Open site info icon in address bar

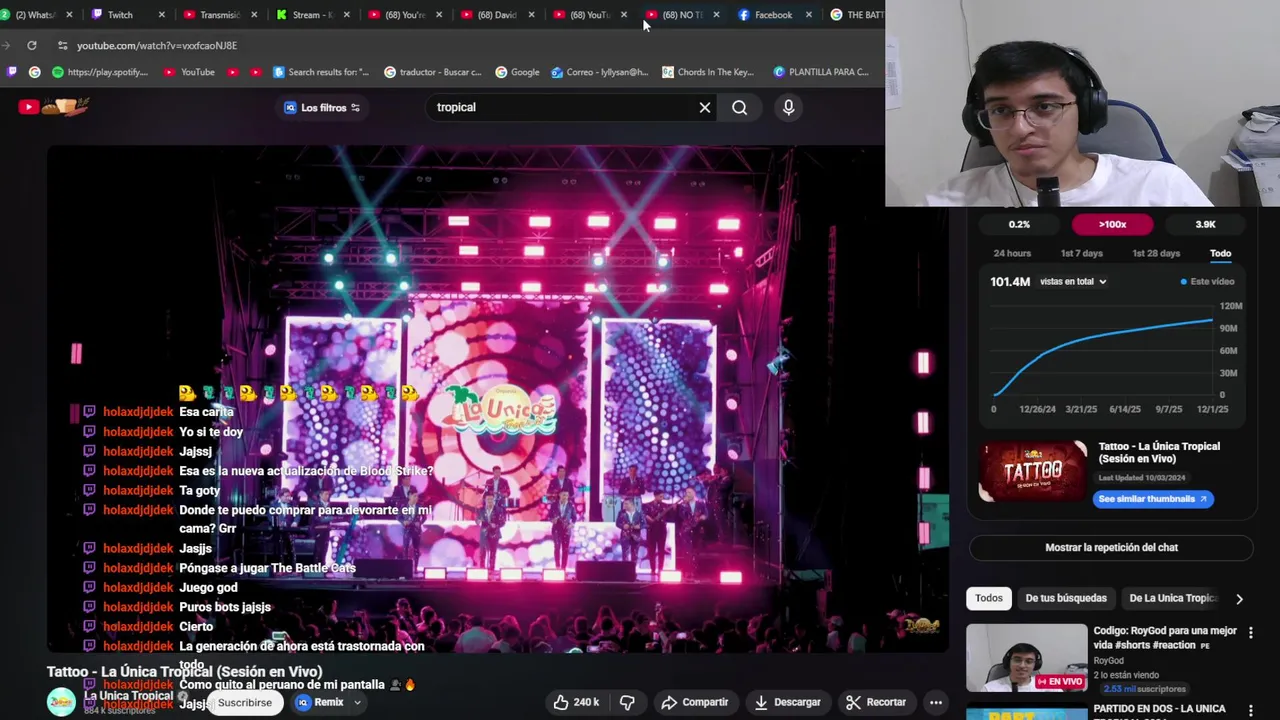click(62, 45)
